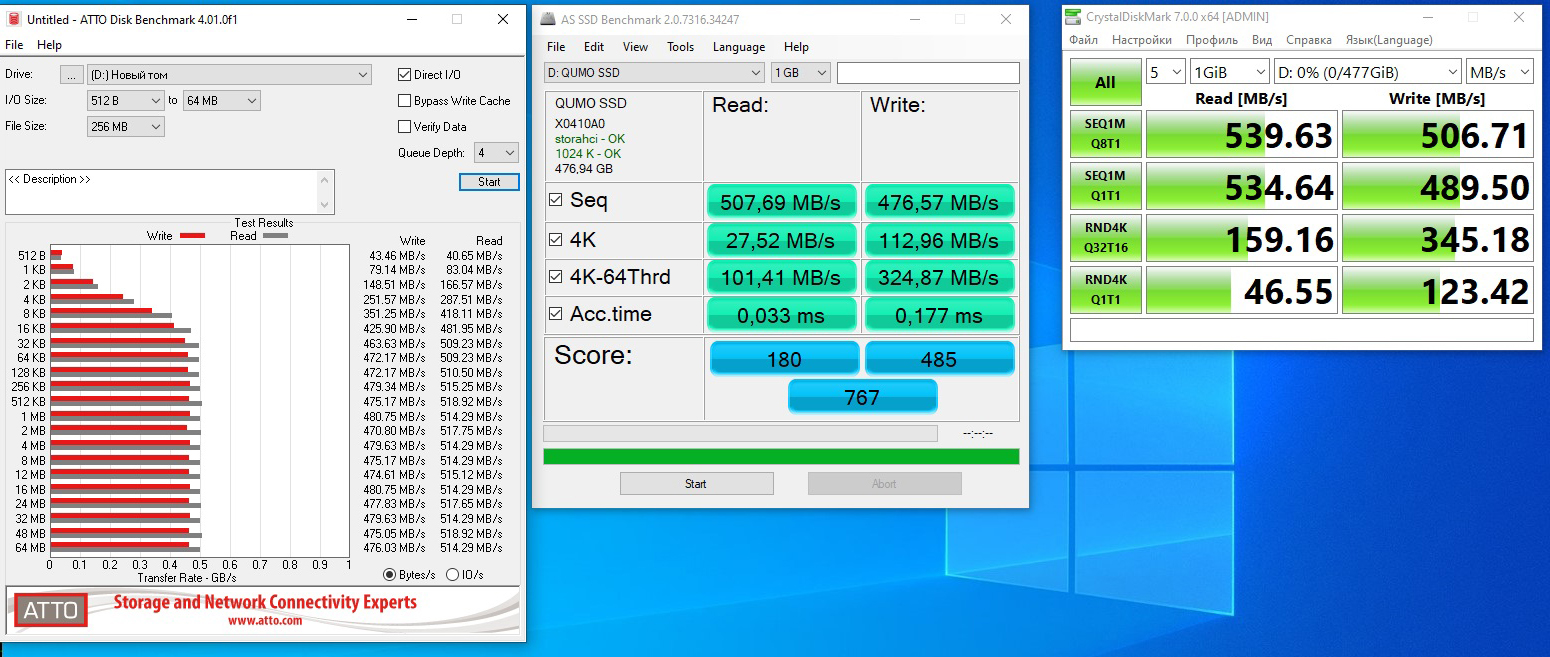Uncheck the Acc.time test checkbox
The width and height of the screenshot is (1550, 657).
[556, 314]
